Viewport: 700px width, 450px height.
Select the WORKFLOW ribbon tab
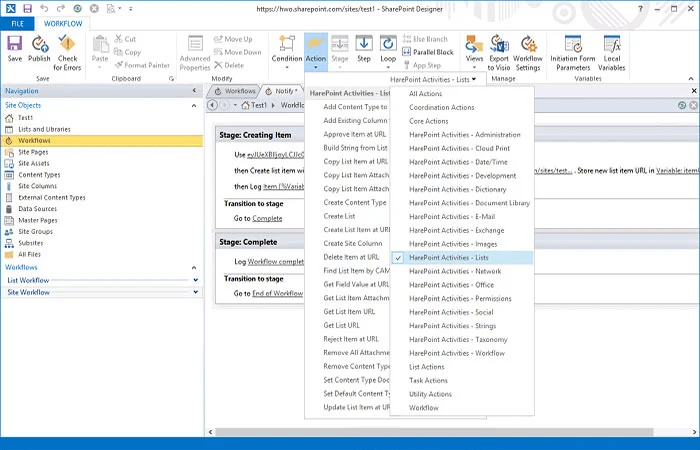pyautogui.click(x=63, y=24)
